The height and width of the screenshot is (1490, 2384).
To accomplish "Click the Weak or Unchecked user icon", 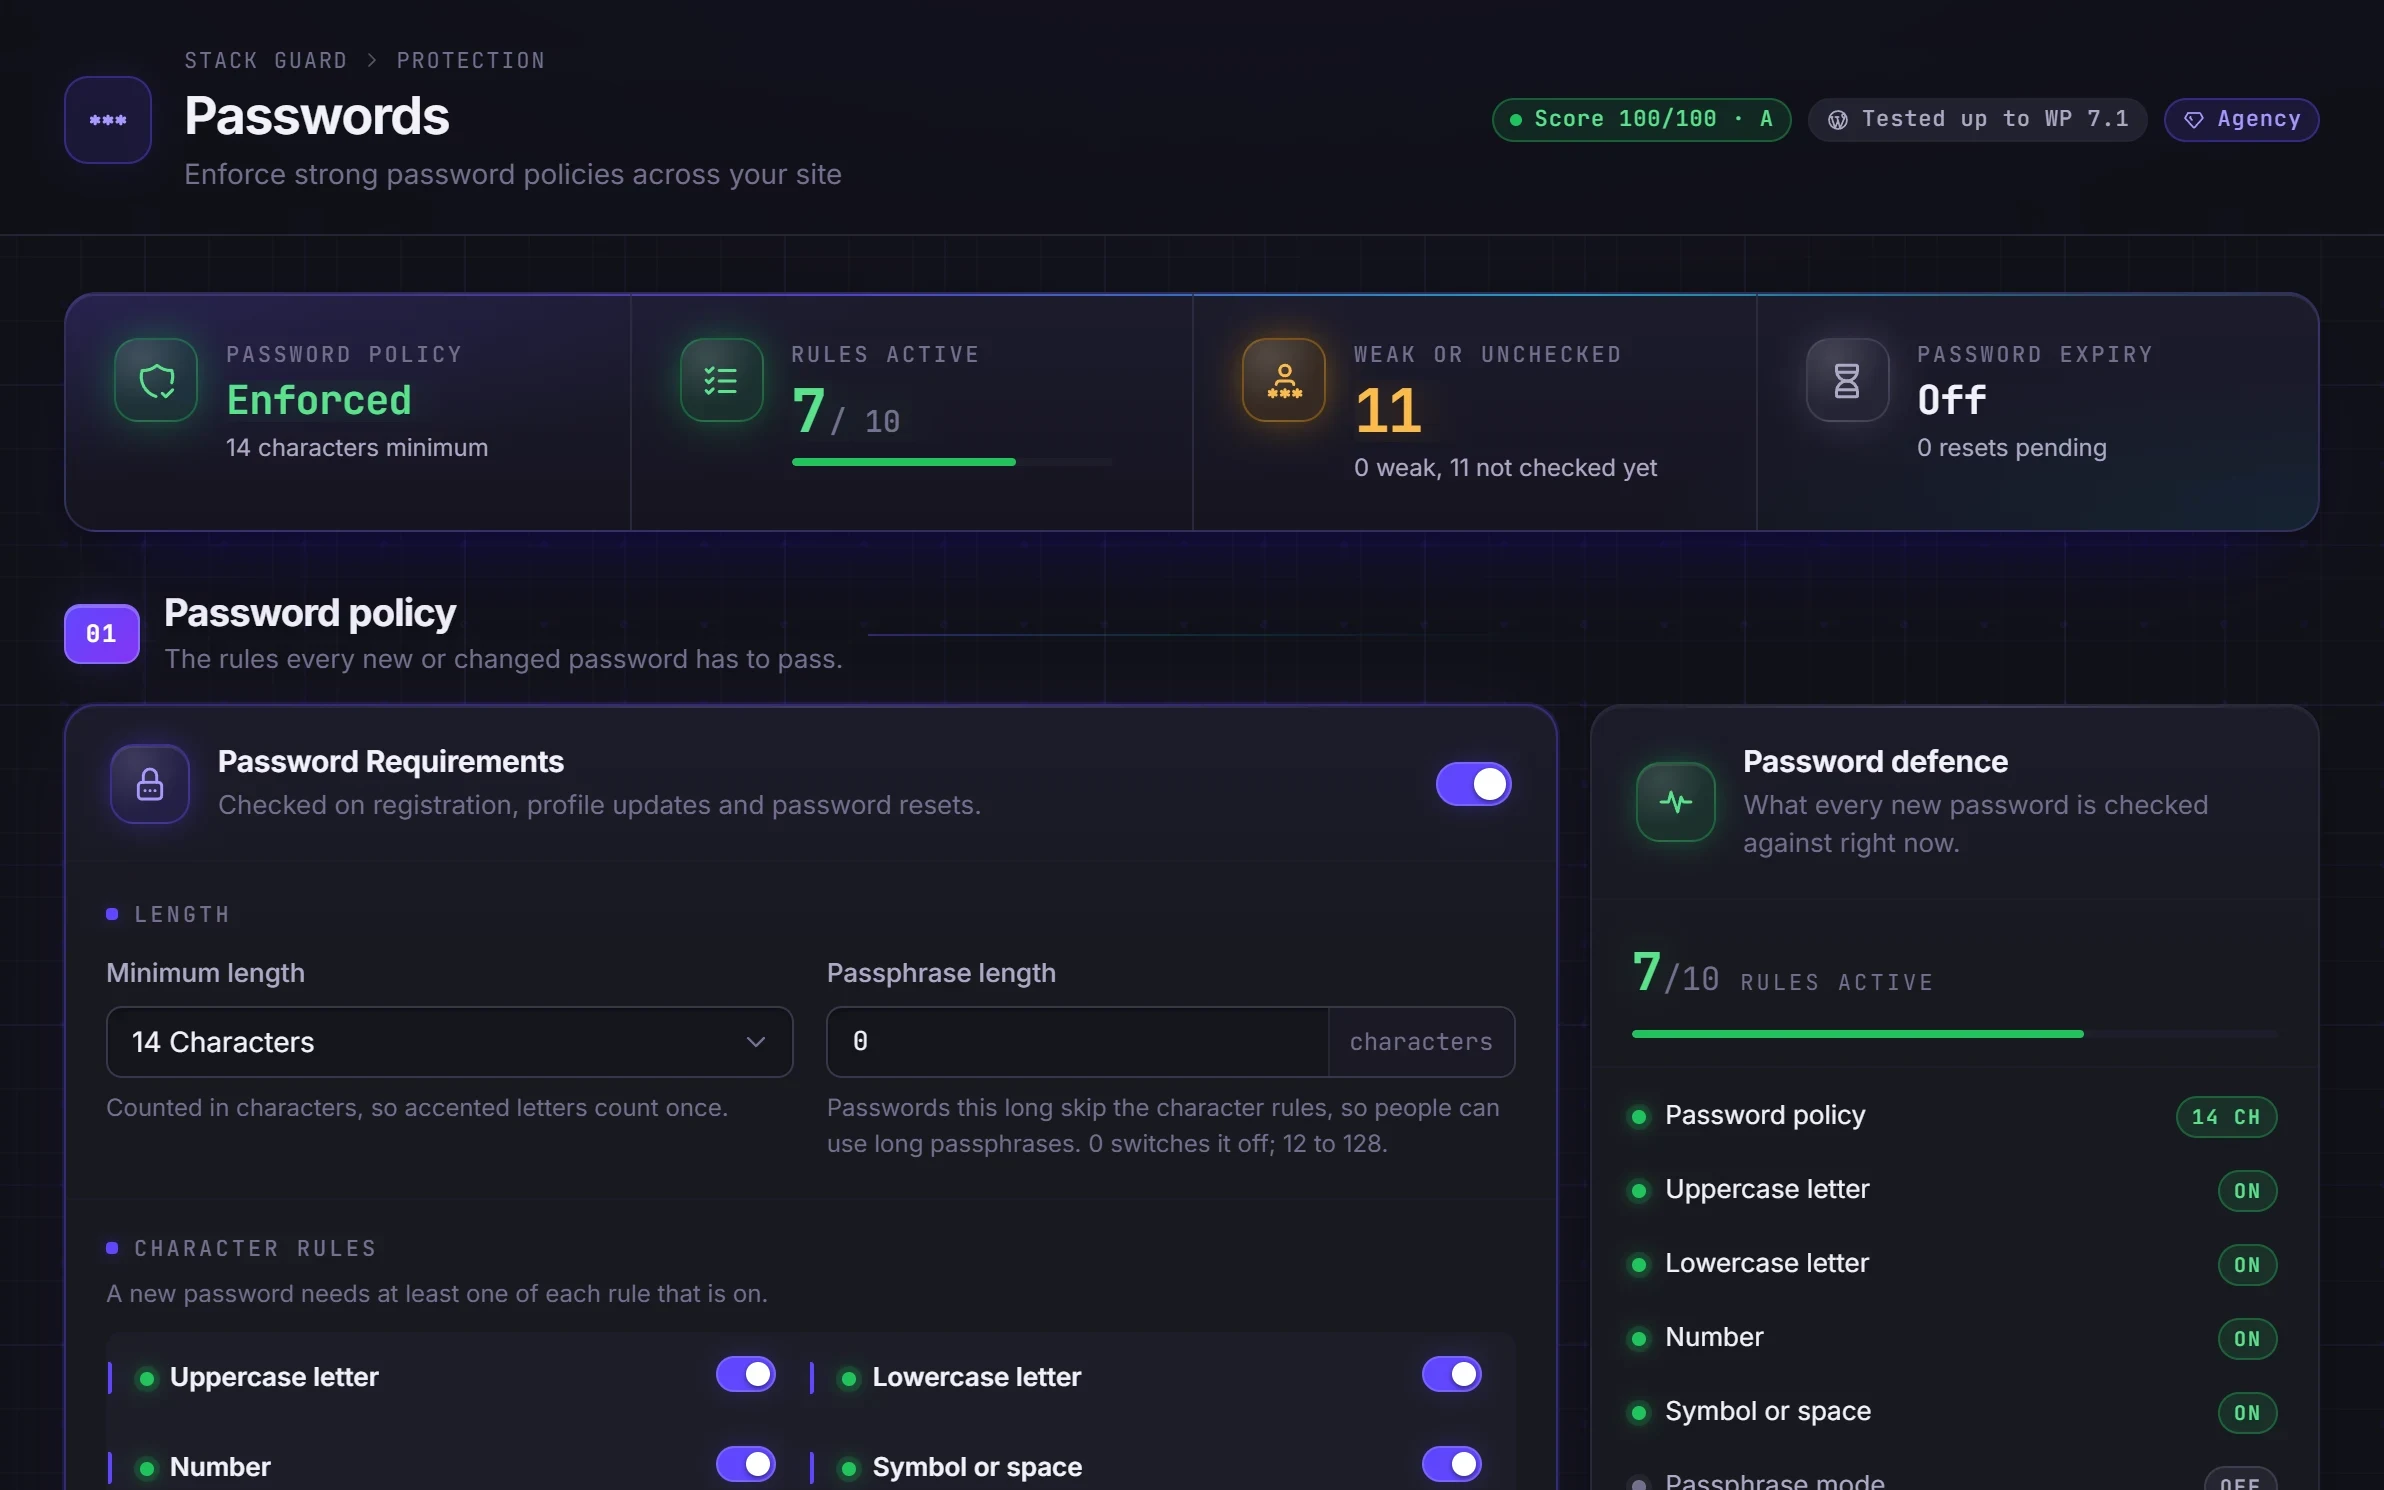I will pyautogui.click(x=1284, y=380).
